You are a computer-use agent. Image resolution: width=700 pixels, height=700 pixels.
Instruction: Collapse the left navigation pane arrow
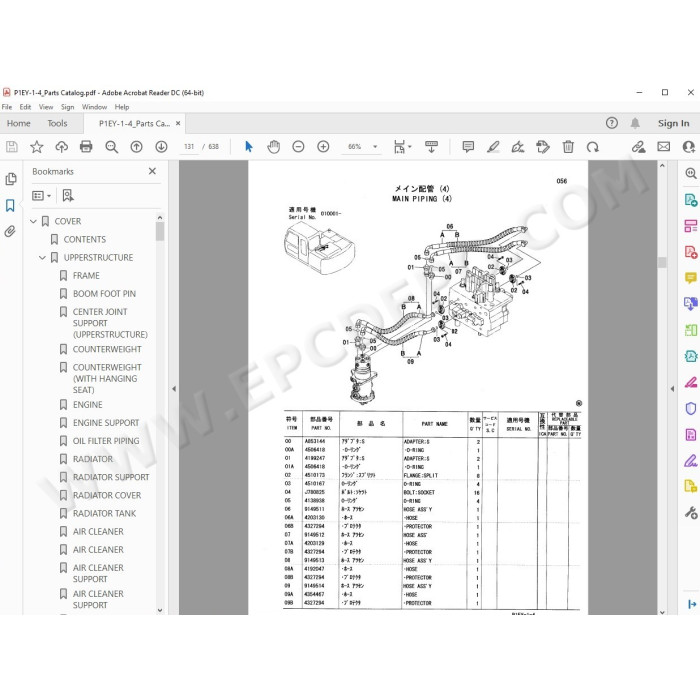tap(174, 389)
